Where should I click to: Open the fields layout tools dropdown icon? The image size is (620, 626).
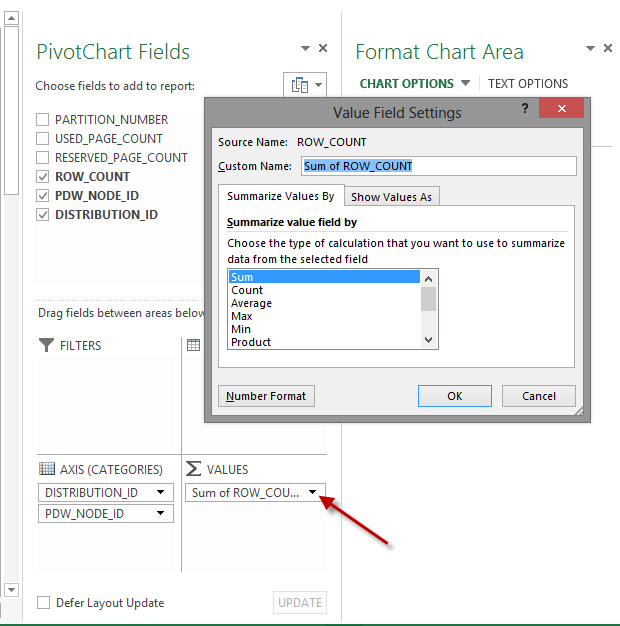point(305,85)
